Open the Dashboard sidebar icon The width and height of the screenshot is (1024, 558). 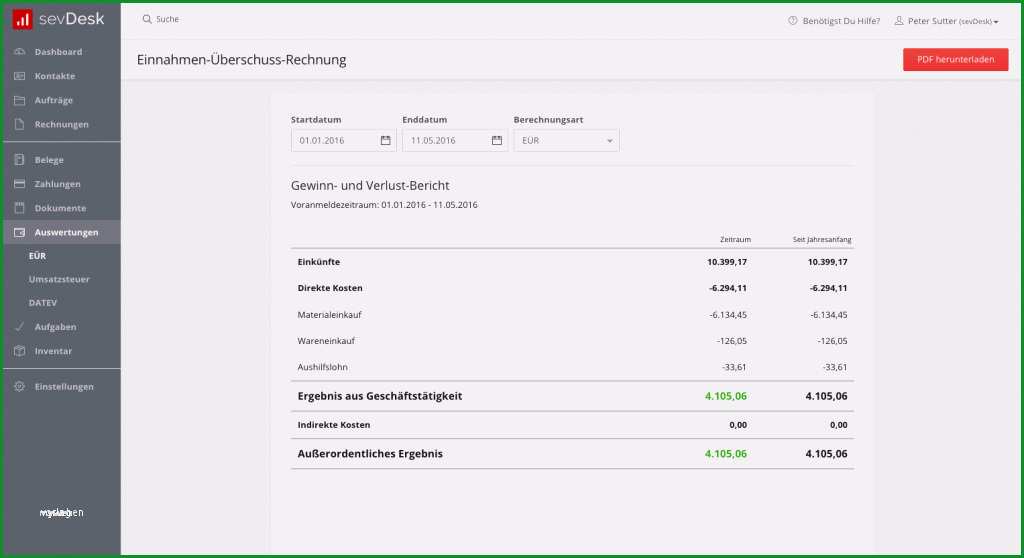20,52
